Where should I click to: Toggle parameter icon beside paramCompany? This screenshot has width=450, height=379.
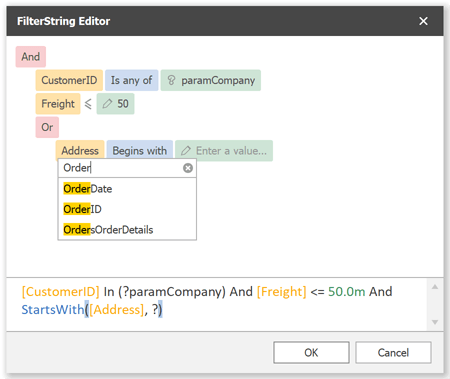(x=171, y=80)
